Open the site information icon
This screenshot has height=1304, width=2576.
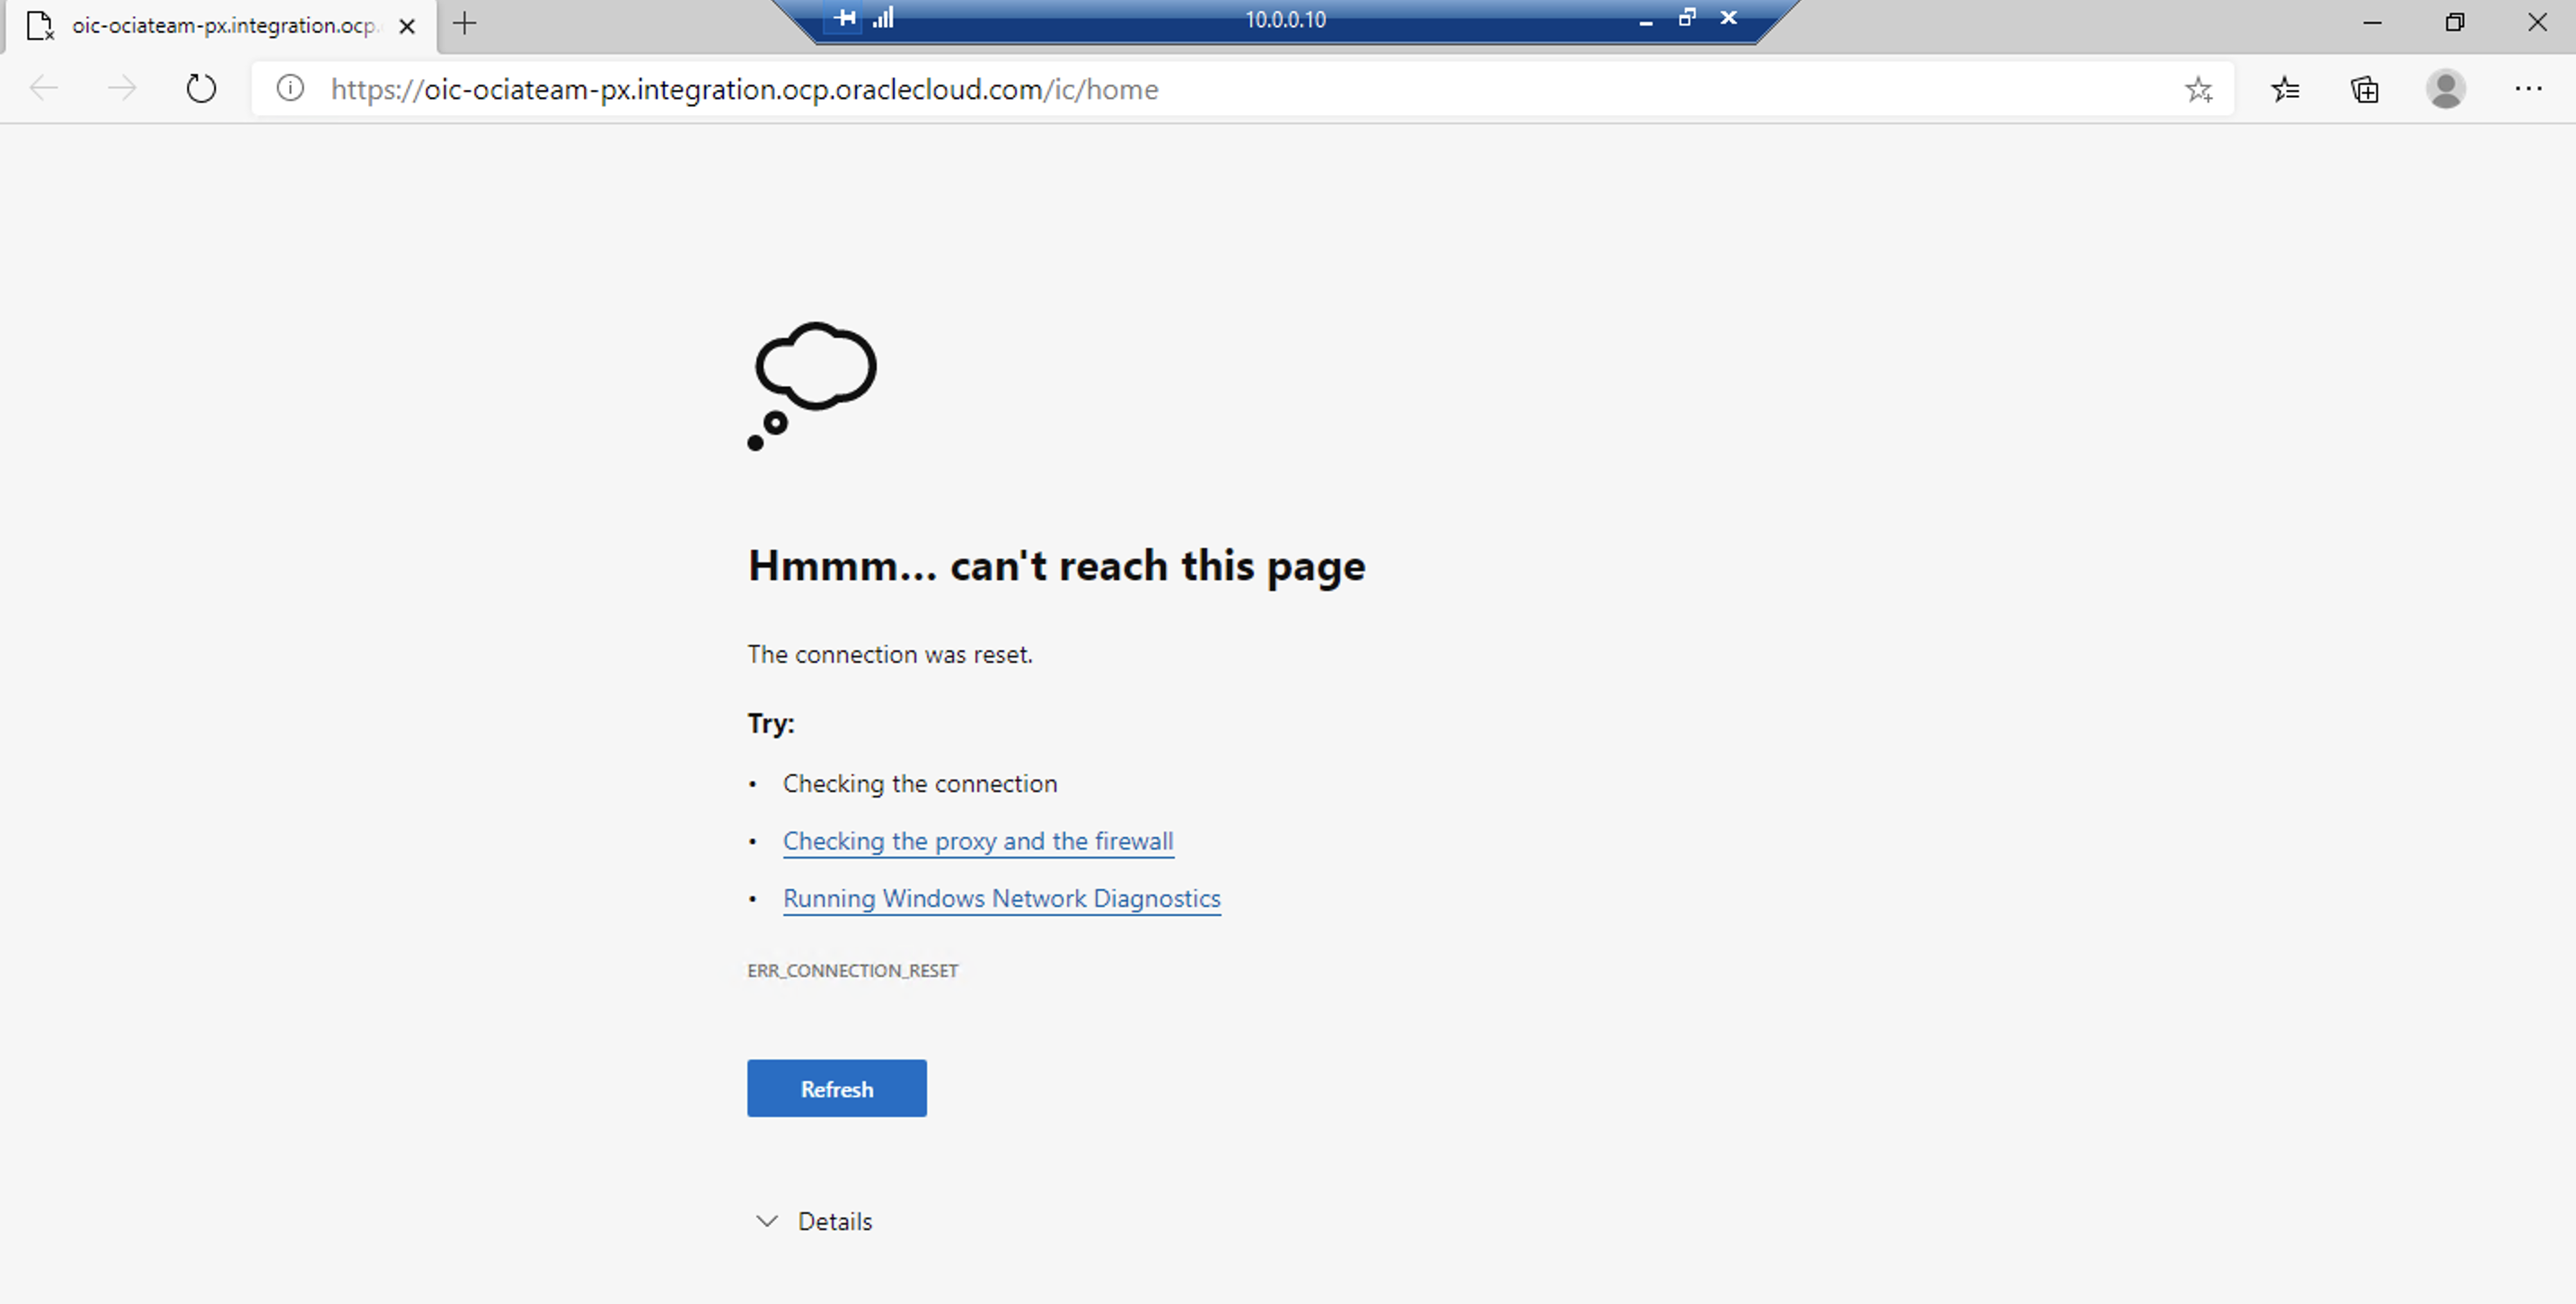tap(290, 89)
